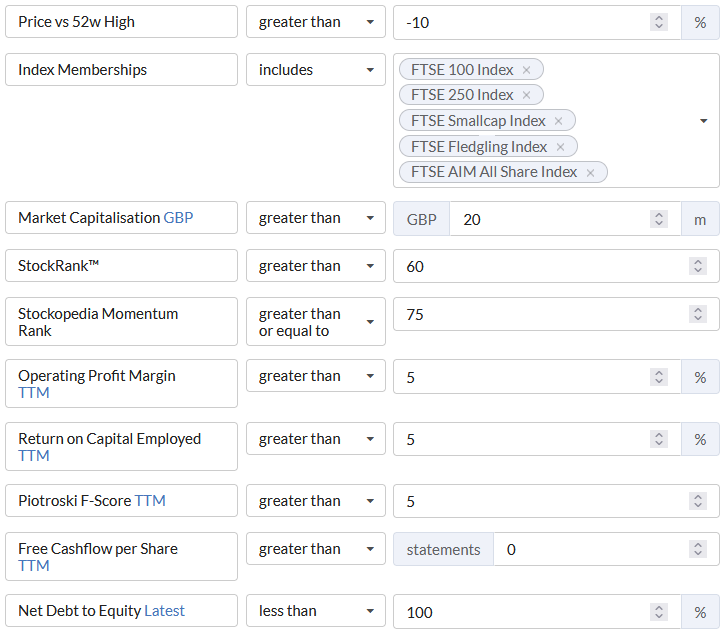Screen dimensions: 726x632
Task: Click the TTM link beside Piotroski F-Score
Action: tap(150, 501)
